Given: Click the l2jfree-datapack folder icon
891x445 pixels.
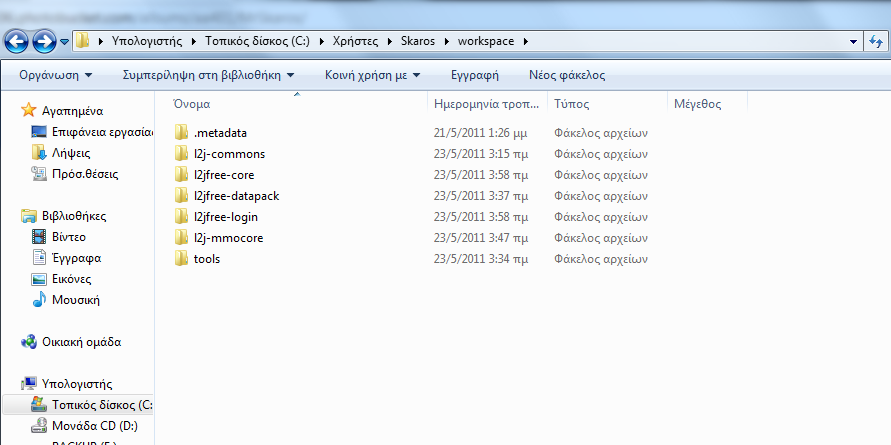Looking at the screenshot, I should [181, 196].
